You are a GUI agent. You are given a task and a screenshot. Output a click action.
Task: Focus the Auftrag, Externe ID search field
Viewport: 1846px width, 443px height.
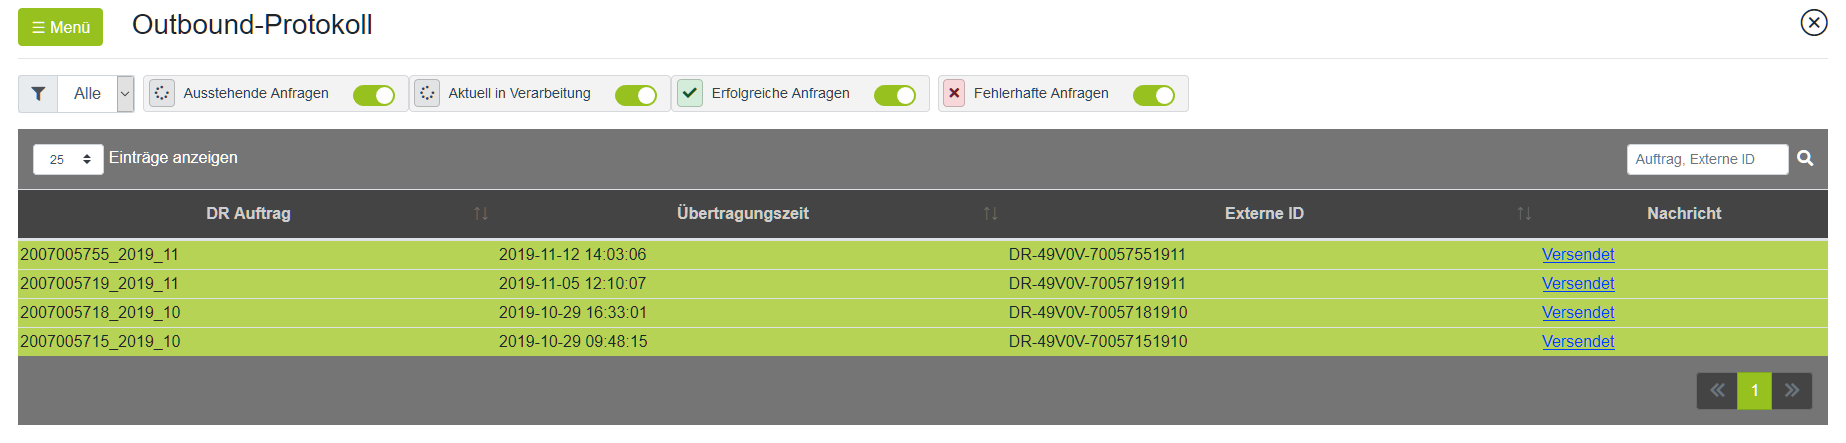[x=1707, y=159]
